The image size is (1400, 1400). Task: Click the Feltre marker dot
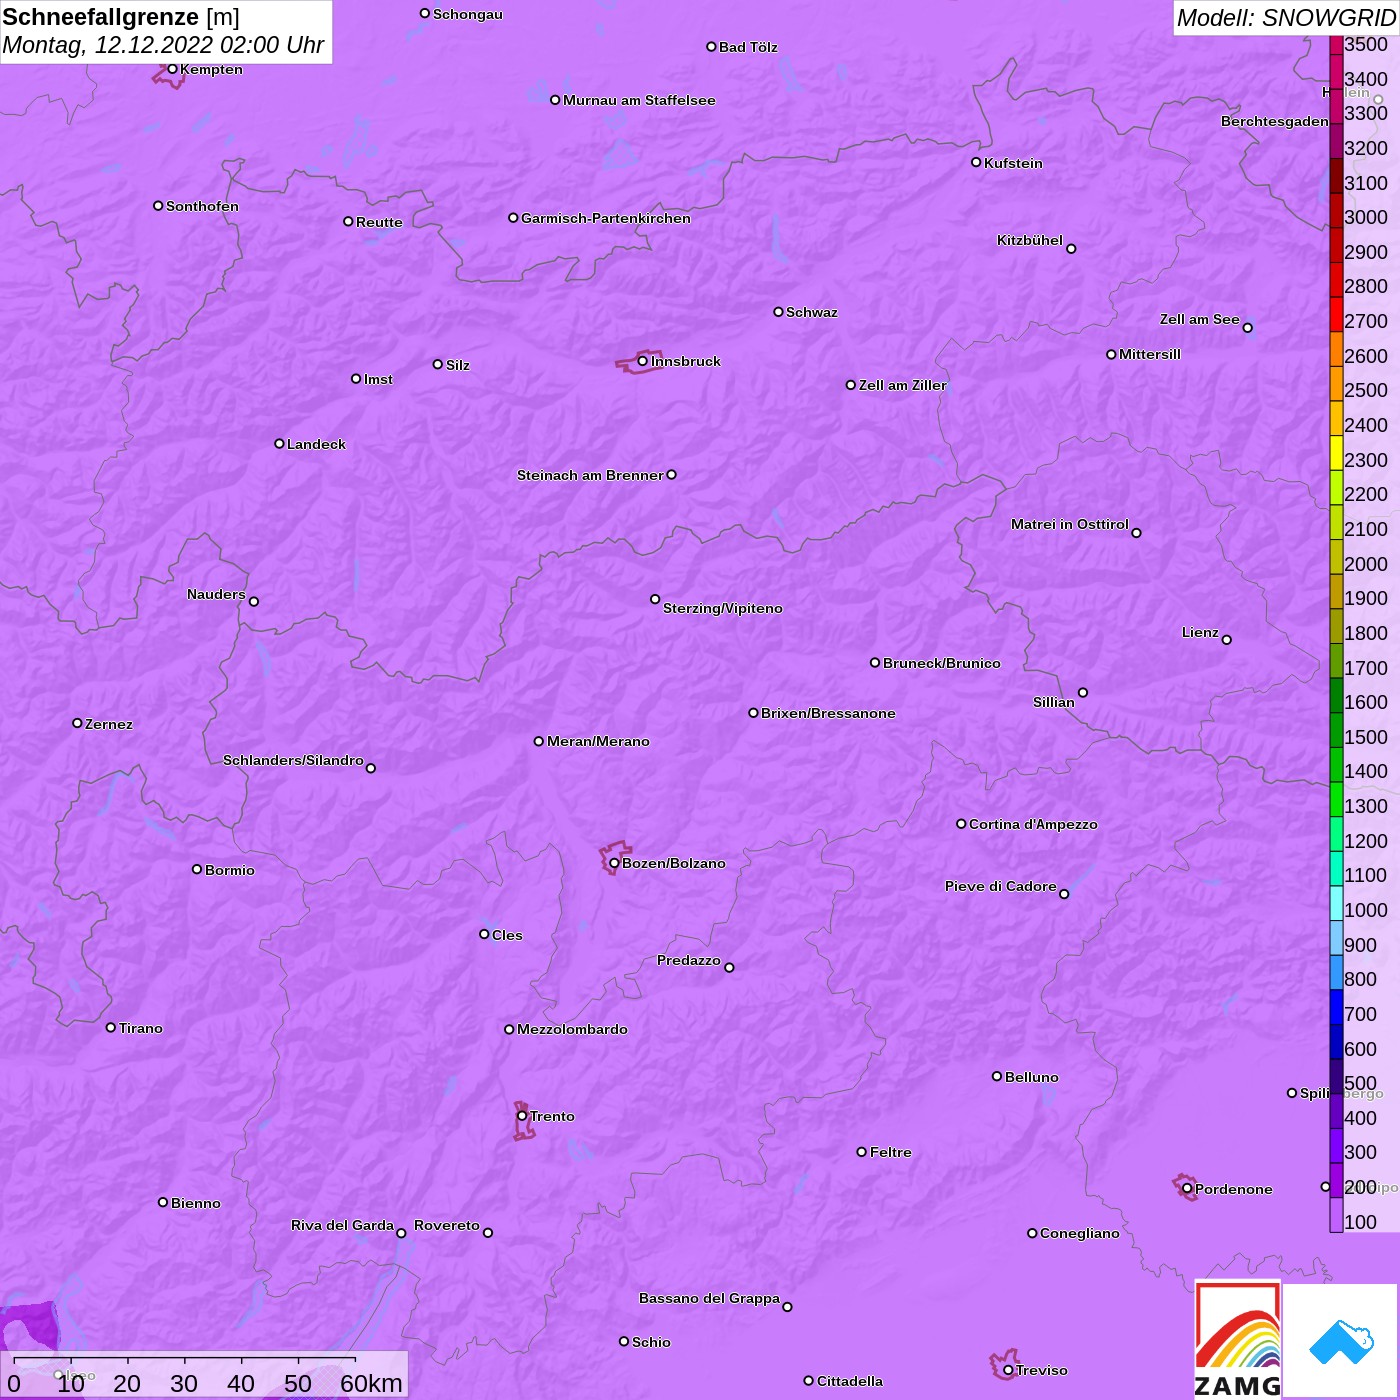pos(862,1152)
